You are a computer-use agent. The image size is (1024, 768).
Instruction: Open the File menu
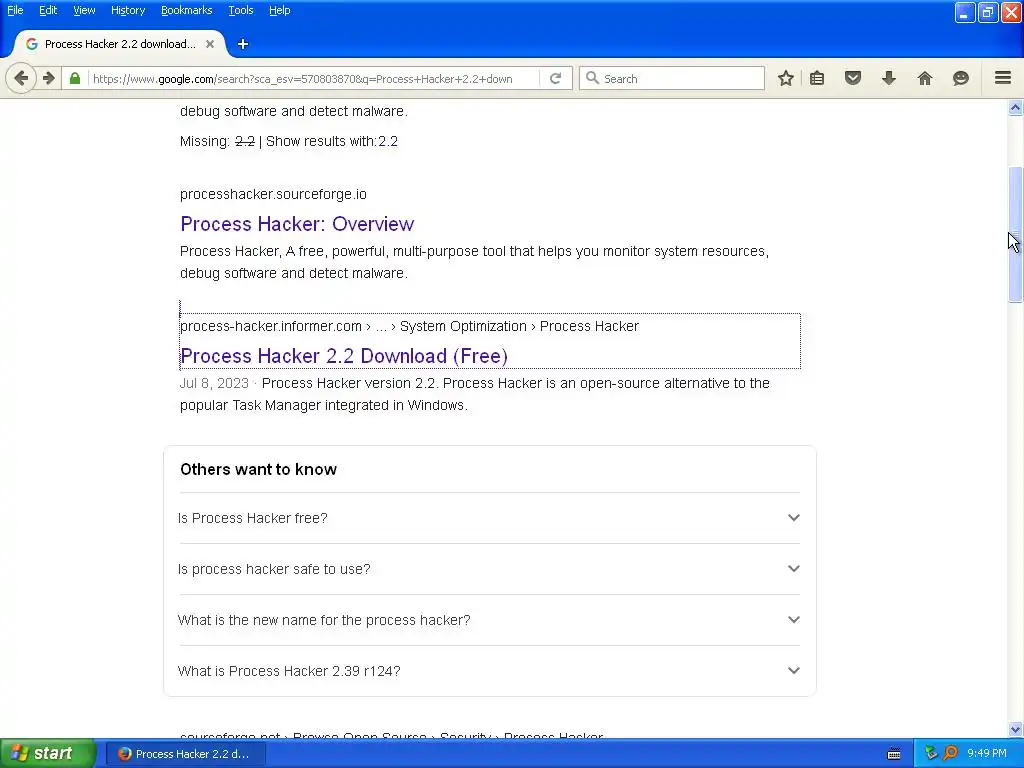[x=15, y=10]
